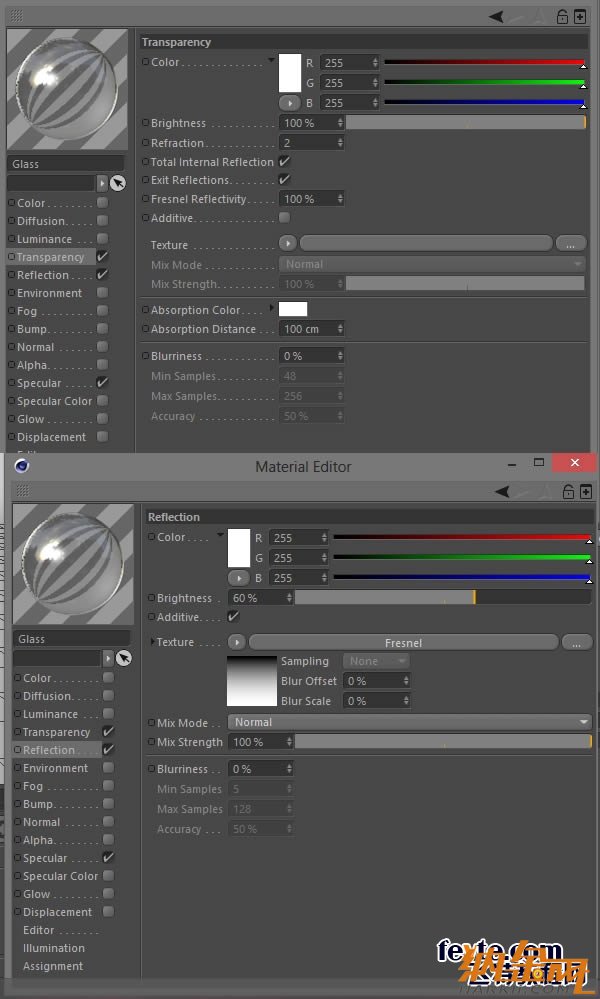Open the Mix Mode dropdown in Reflection panel
The image size is (600, 999).
[x=409, y=722]
